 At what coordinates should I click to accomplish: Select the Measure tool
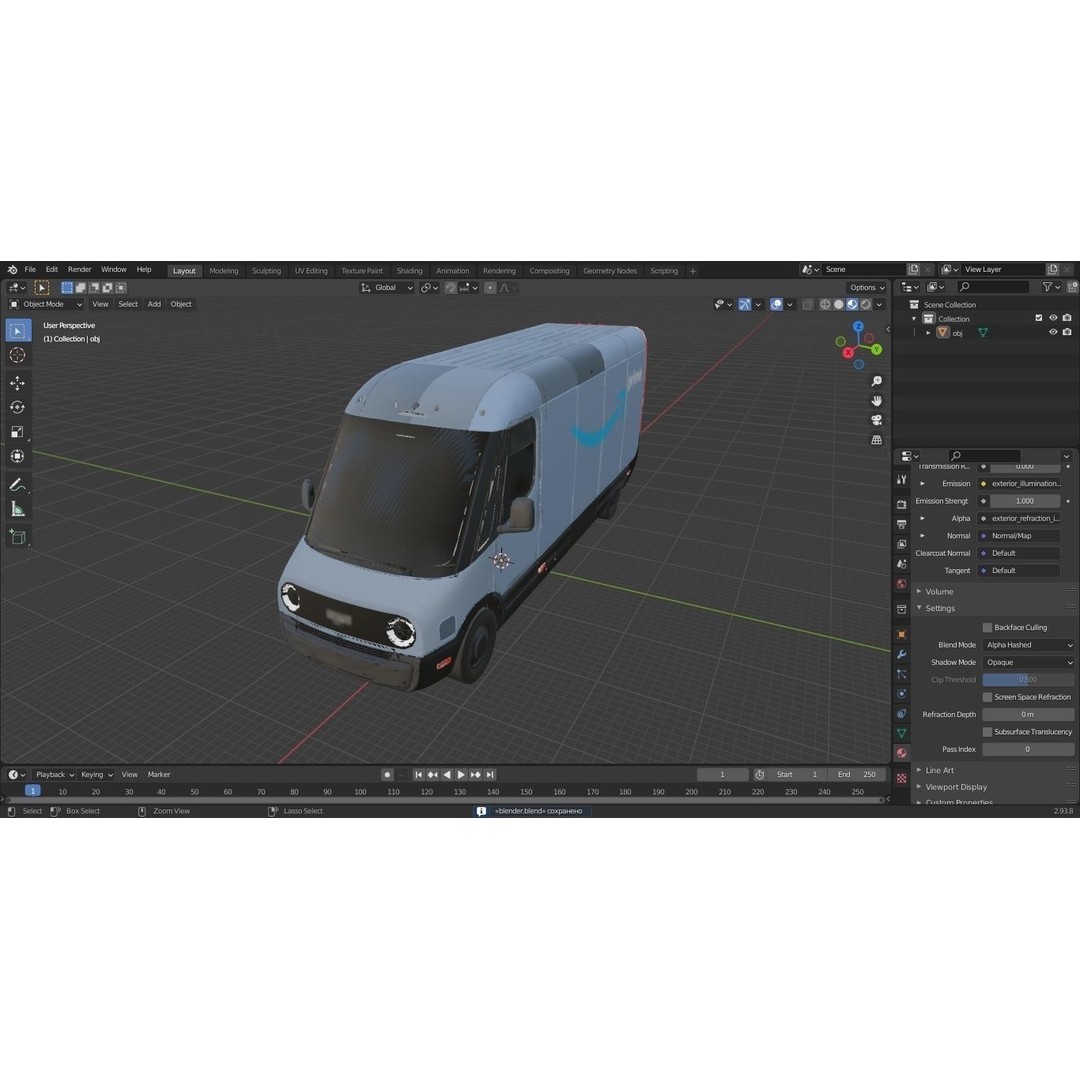[18, 510]
